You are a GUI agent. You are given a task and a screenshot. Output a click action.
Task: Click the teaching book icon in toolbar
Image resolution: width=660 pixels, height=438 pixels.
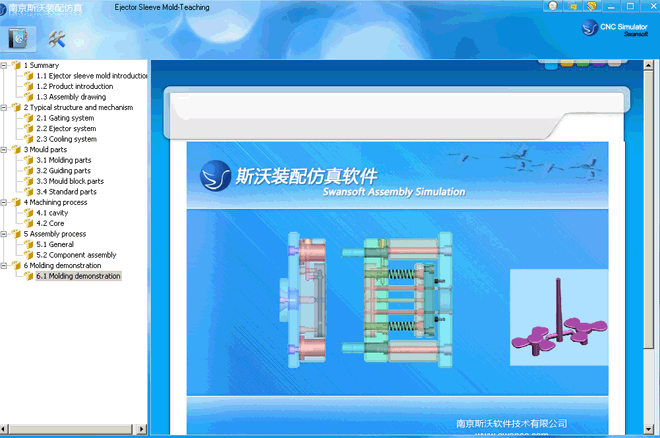click(19, 39)
